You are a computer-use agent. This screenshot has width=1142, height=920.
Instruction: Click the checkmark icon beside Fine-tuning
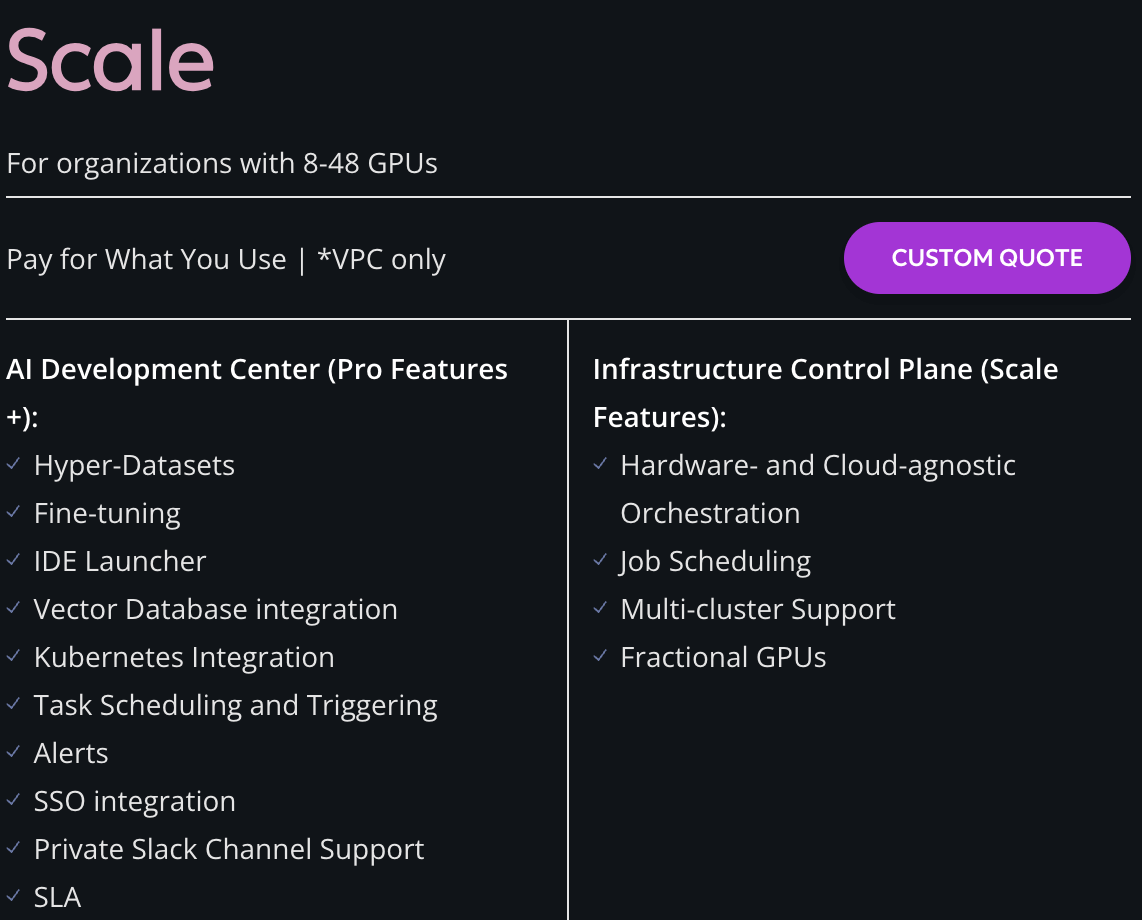point(13,513)
